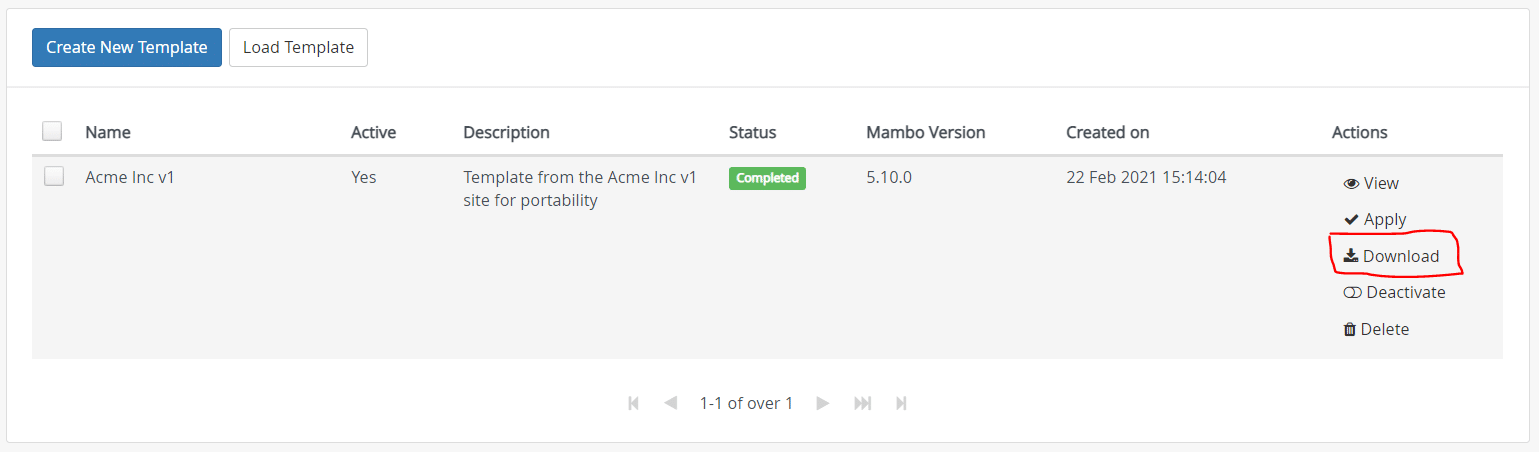Tick the select-all checkbox in header
Viewport: 1539px width, 452px height.
[x=52, y=131]
